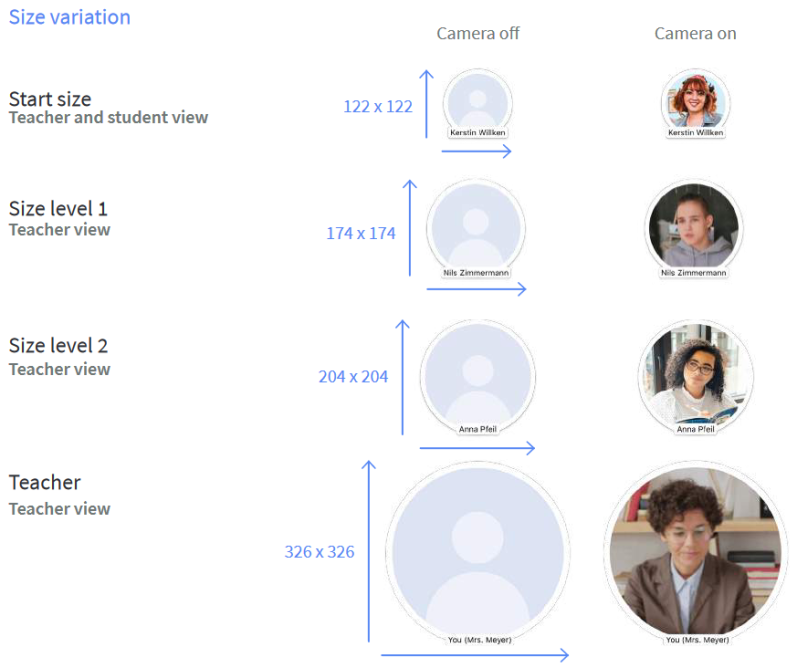This screenshot has height=668, width=797.
Task: Click the 122 x 122 dimension text
Action: click(x=378, y=106)
